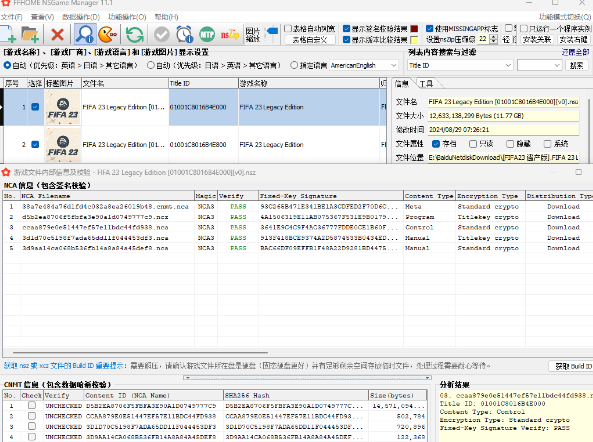Click the red X remove icon
The width and height of the screenshot is (593, 442).
(57, 34)
